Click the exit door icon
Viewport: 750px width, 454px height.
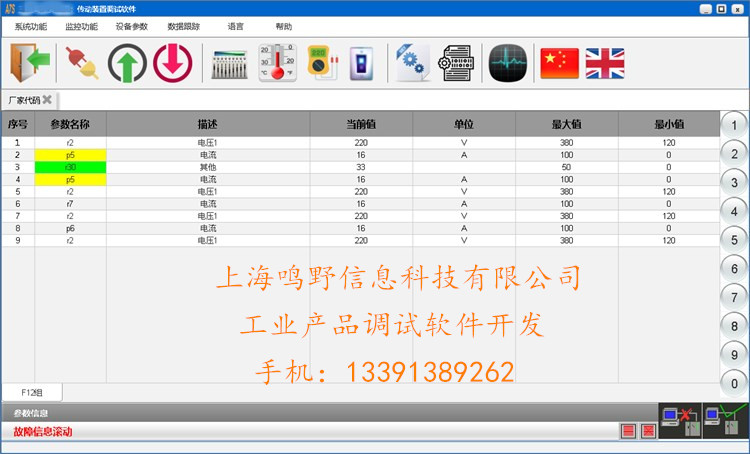30,63
